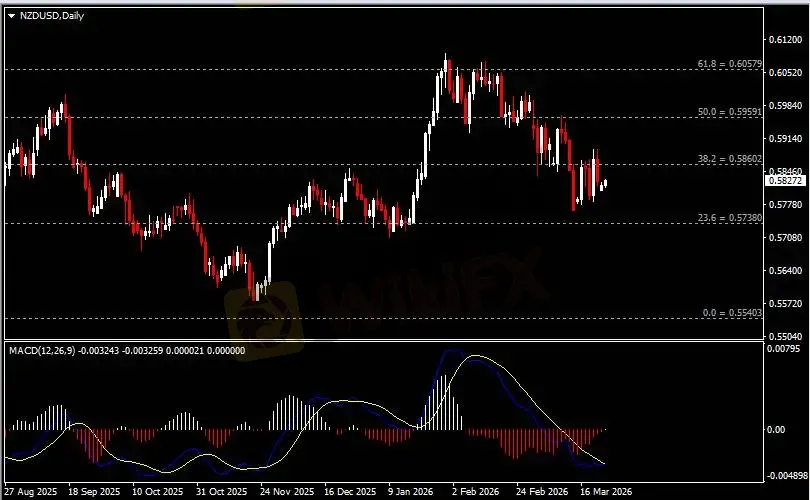Click the 0.55720 price axis value
This screenshot has height=500, width=810.
[x=785, y=304]
